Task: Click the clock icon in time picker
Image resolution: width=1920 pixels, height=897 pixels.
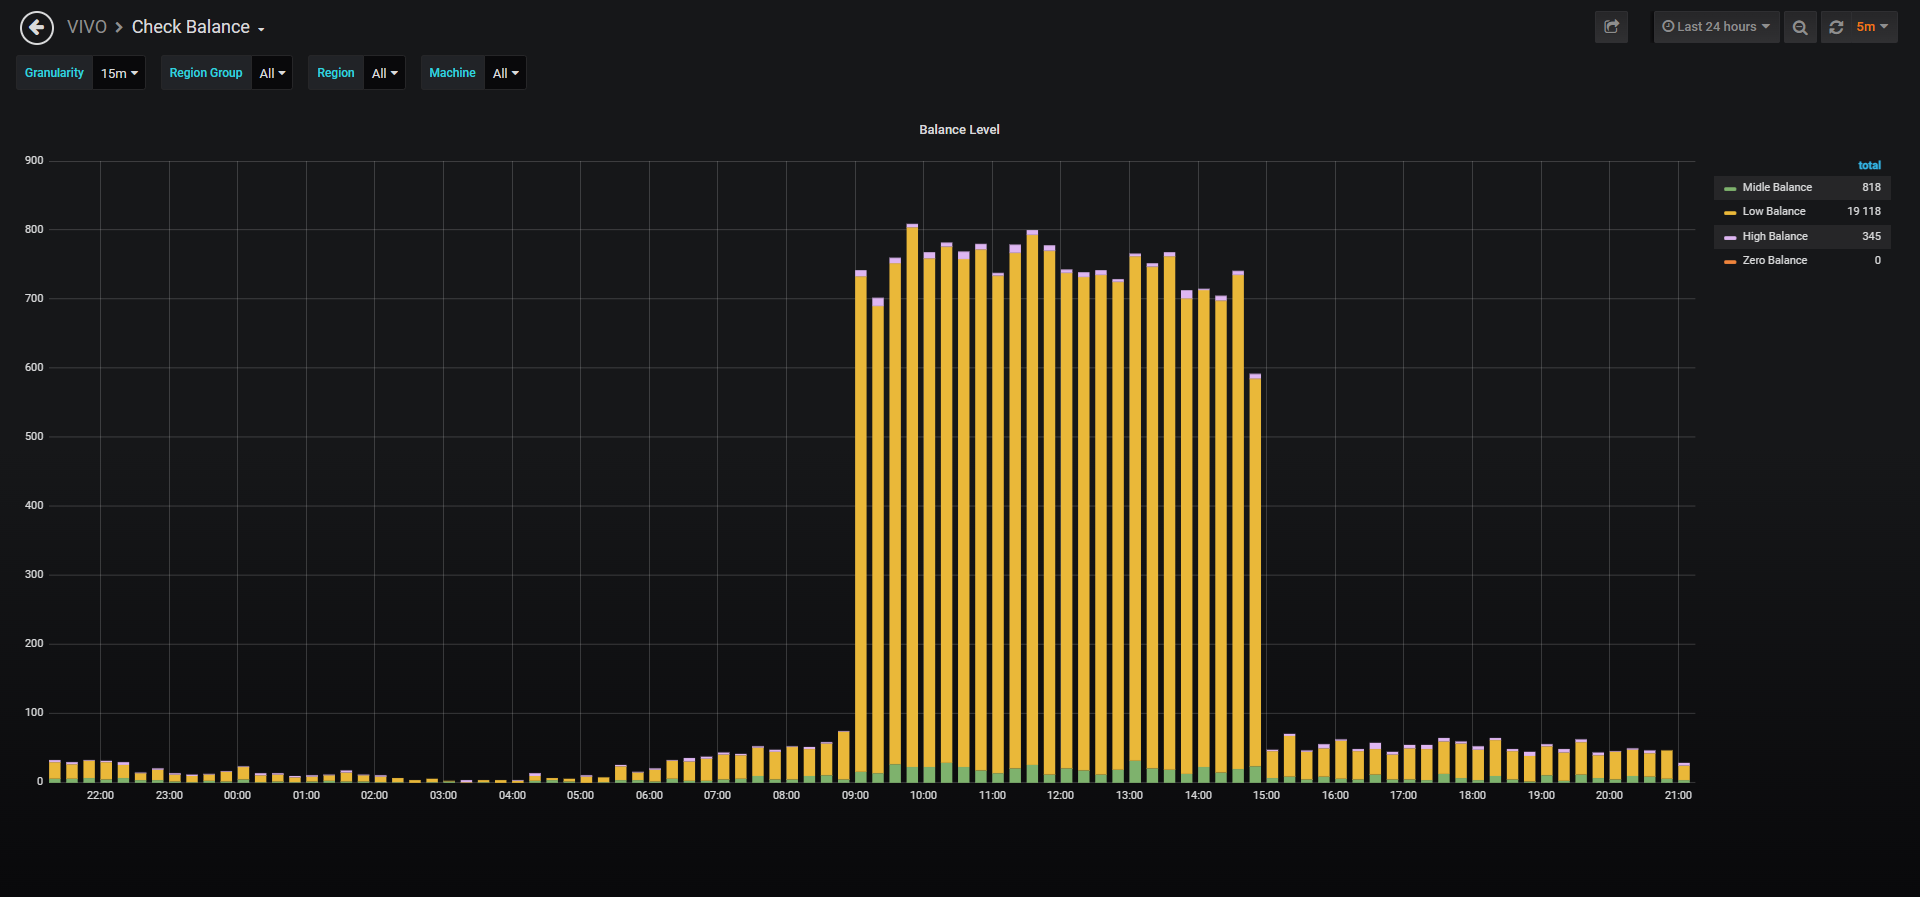Action: pos(1668,27)
